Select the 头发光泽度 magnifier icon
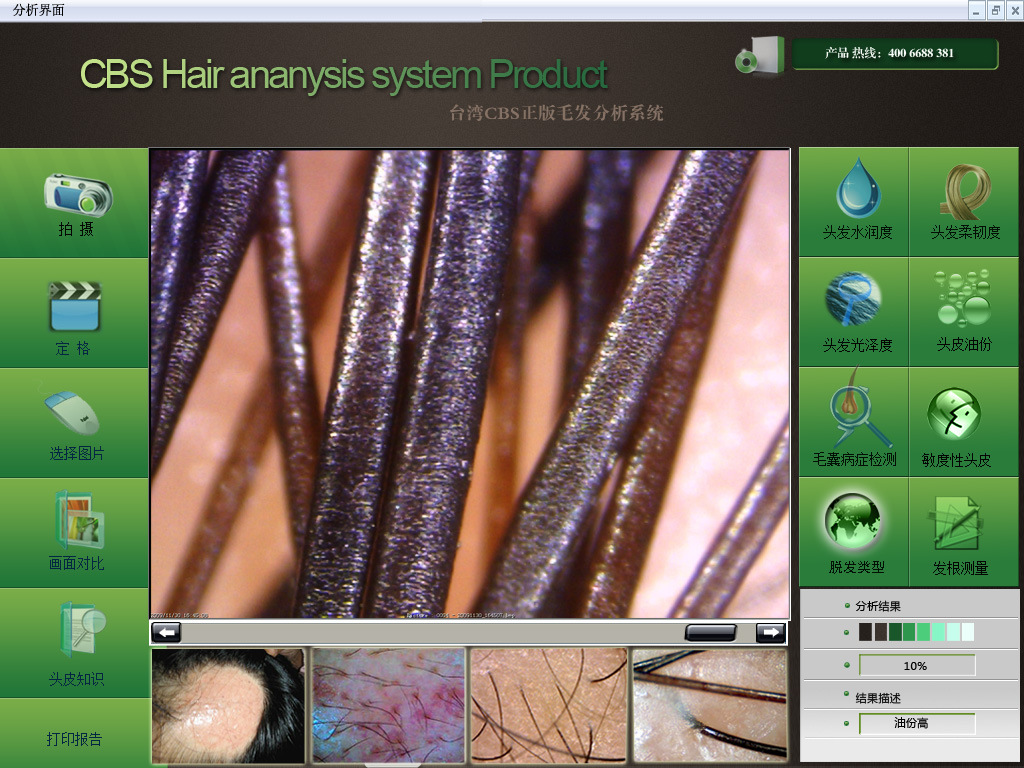1024x768 pixels. pos(853,299)
